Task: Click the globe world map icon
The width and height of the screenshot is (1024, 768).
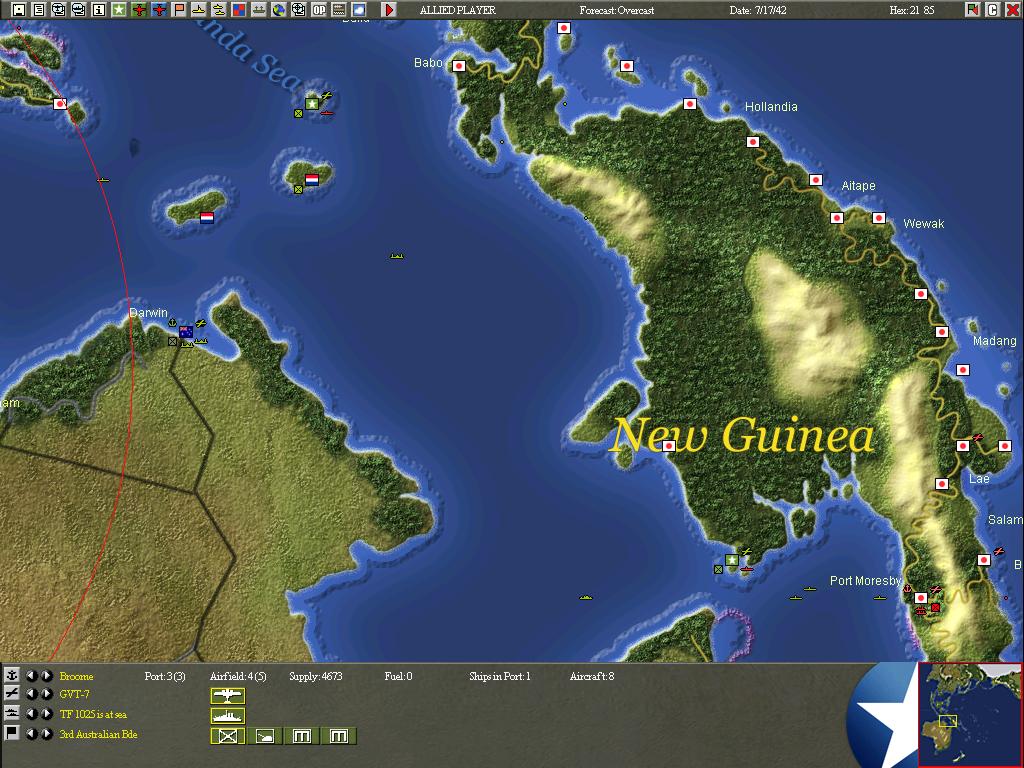Action: (x=279, y=10)
